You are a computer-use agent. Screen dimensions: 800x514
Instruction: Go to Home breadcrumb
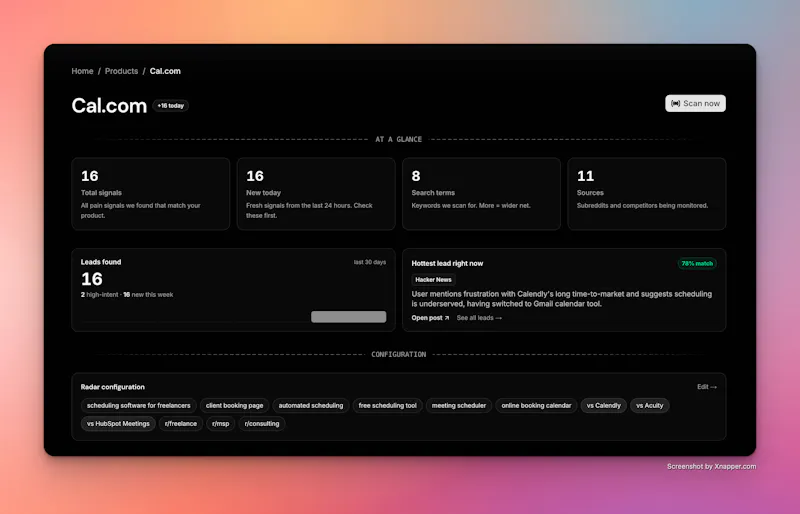[82, 71]
